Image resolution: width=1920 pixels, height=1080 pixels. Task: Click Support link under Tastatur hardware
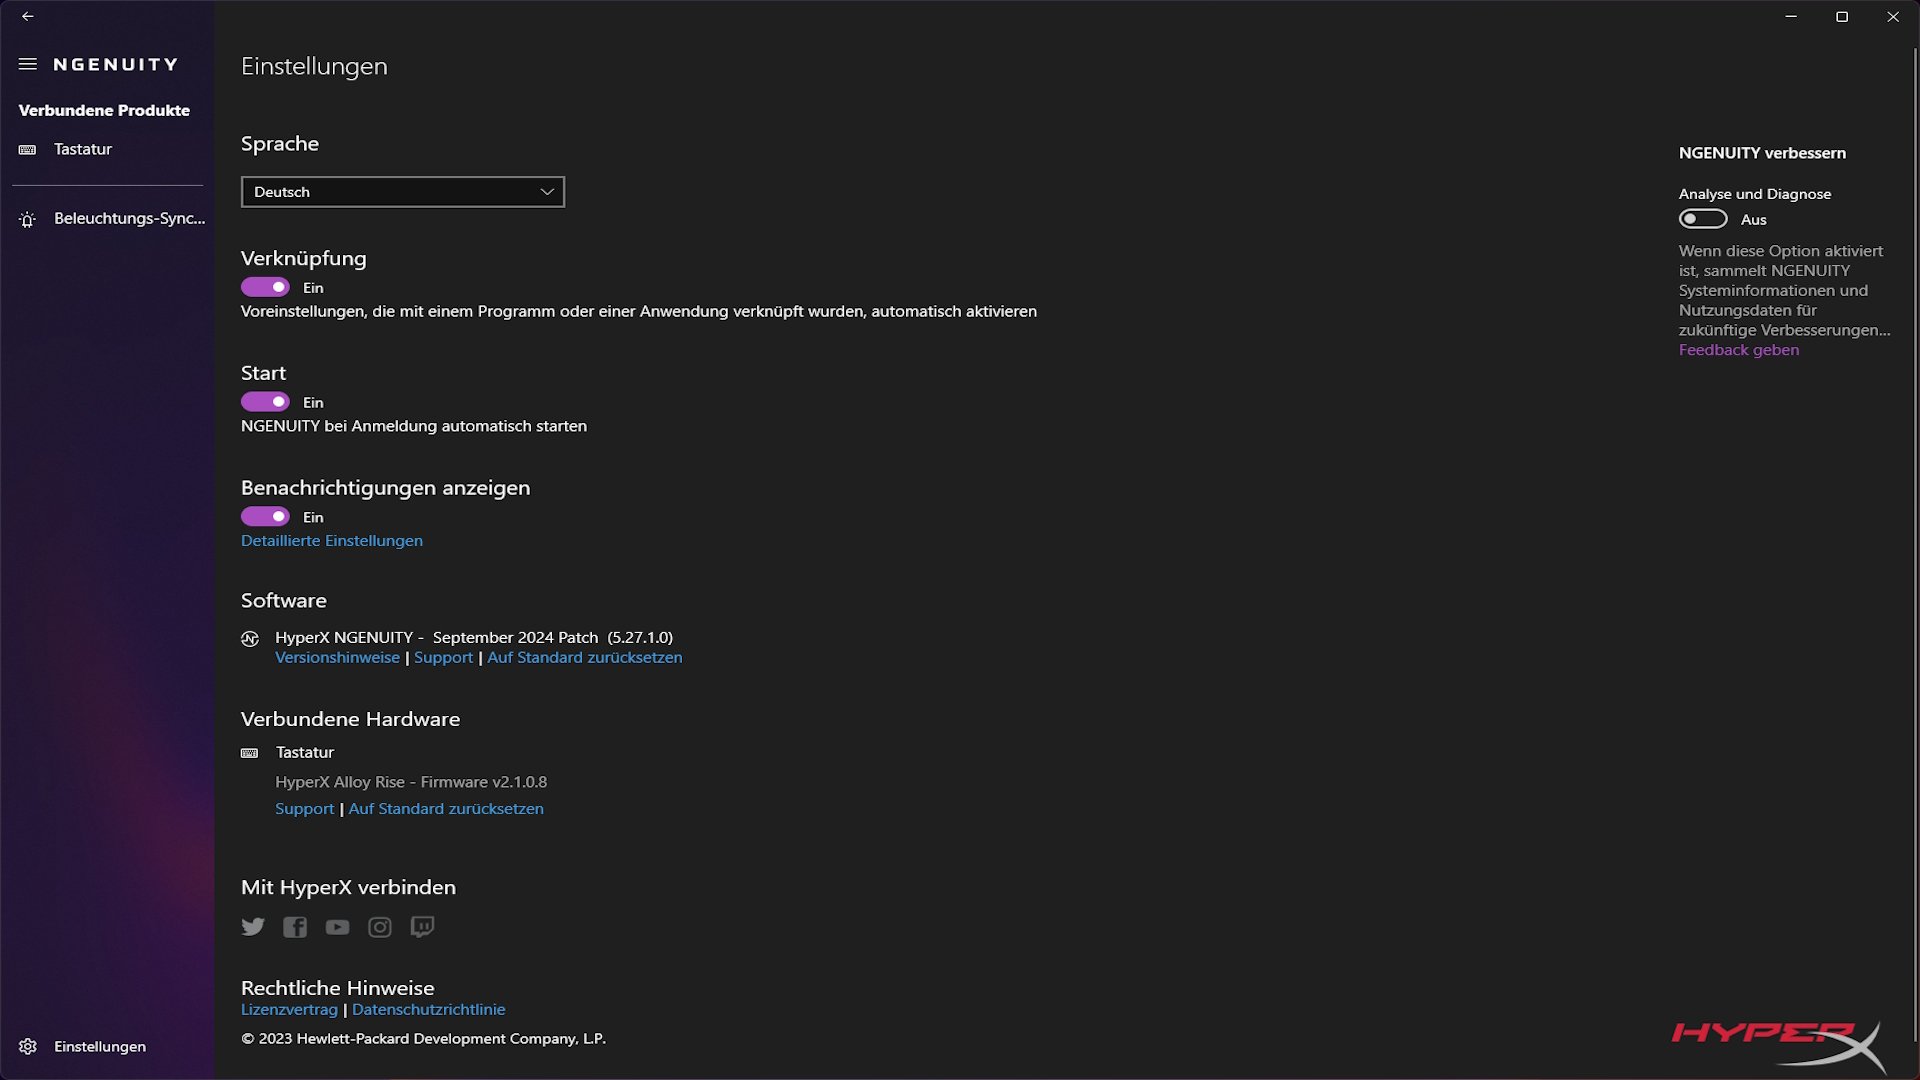tap(305, 809)
